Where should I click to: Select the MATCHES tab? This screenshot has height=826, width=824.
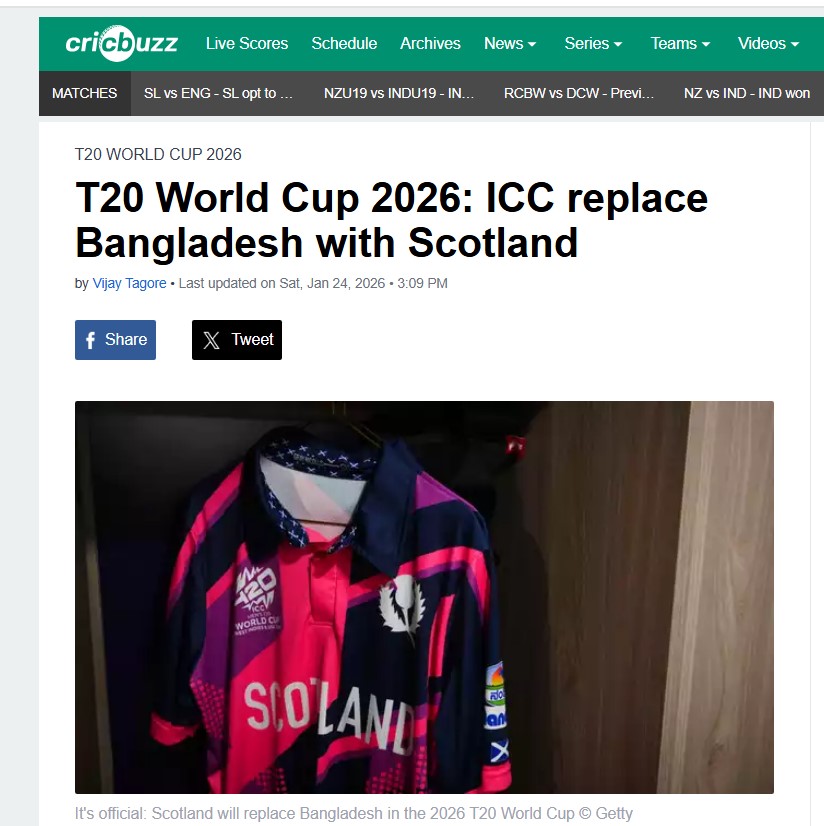coord(84,93)
